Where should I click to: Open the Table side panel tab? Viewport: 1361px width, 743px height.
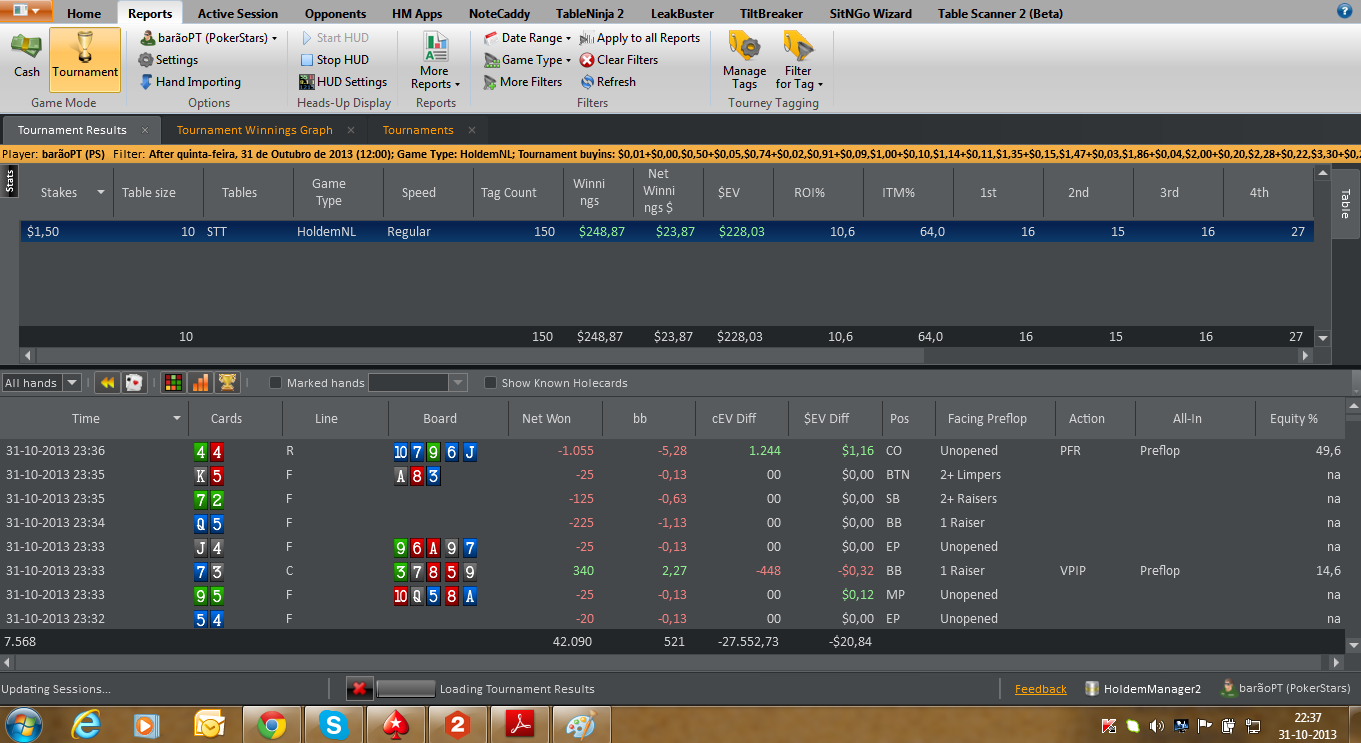[x=1345, y=204]
